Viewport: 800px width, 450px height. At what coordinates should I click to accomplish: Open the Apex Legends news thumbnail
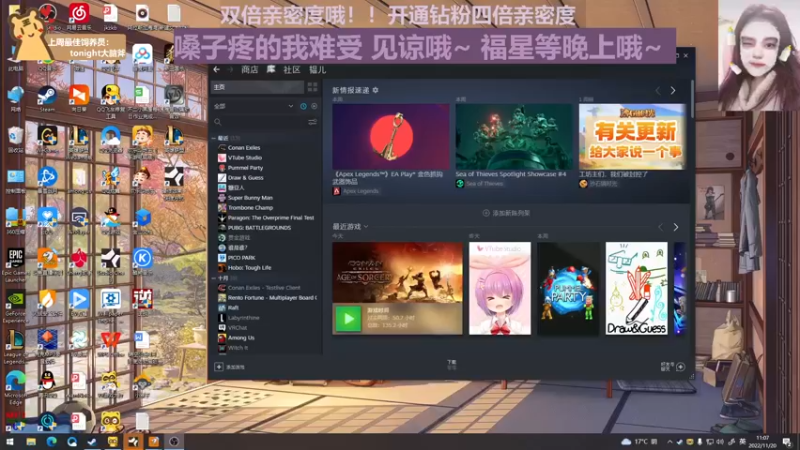pyautogui.click(x=391, y=137)
